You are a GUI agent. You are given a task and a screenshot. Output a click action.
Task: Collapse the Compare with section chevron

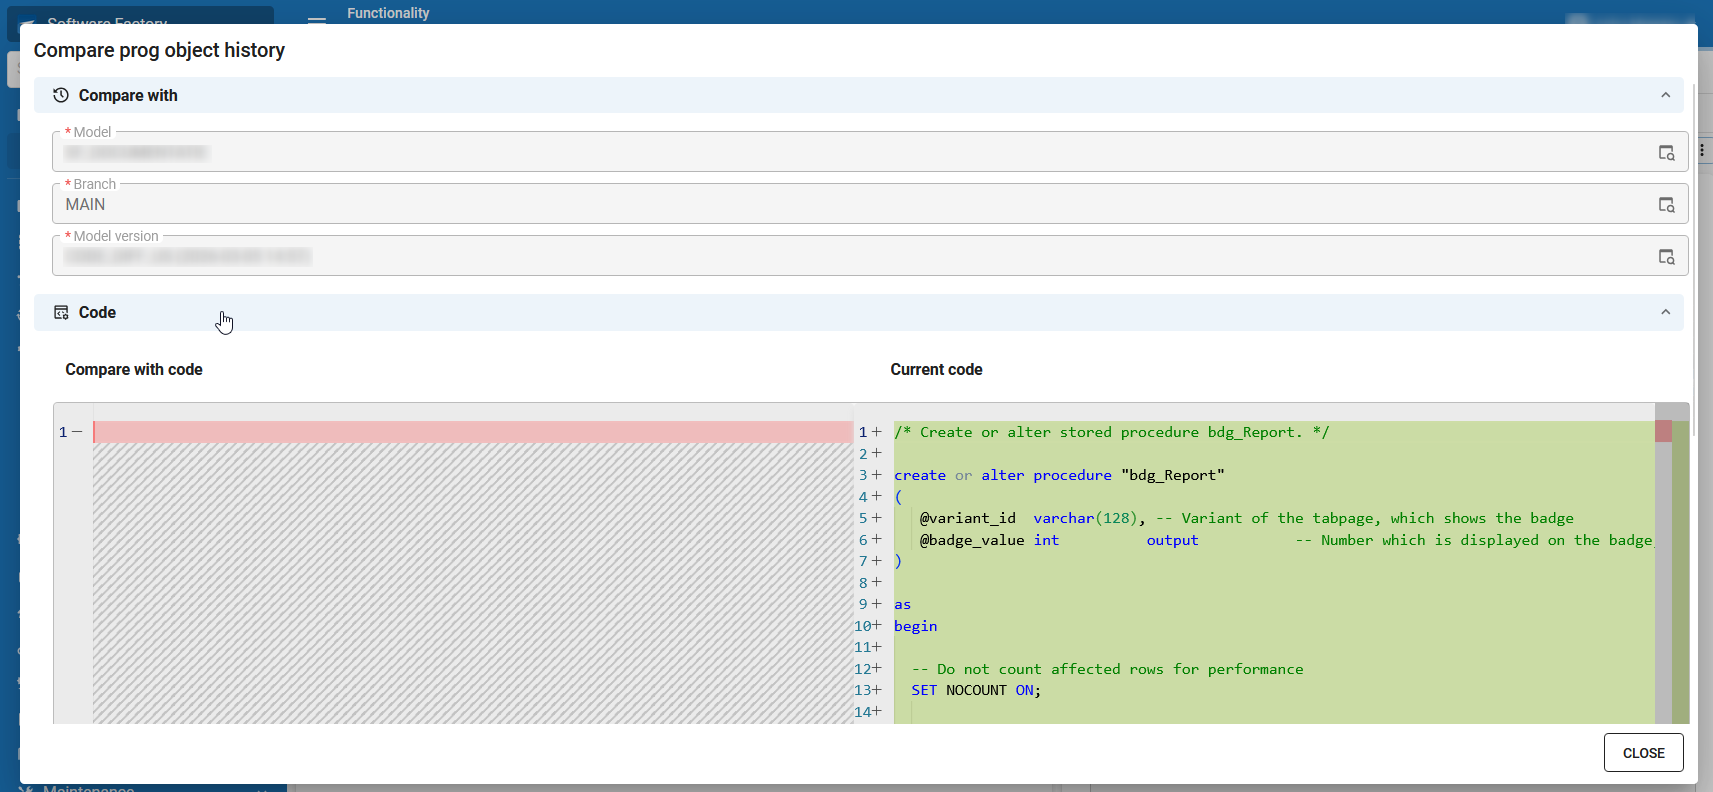[x=1665, y=95]
